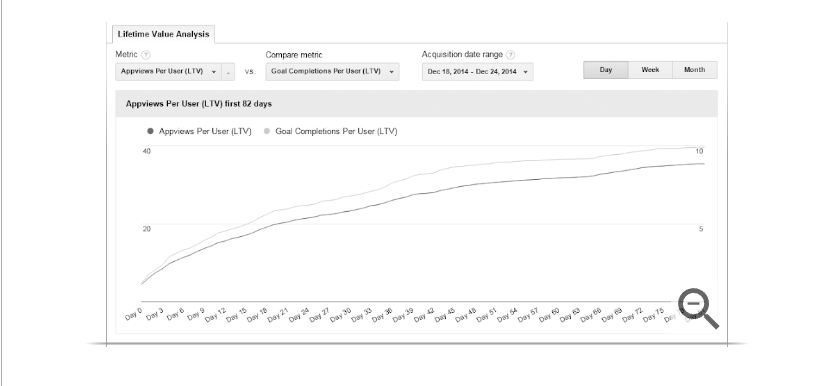Click the Day 63 axis label
Viewport: 832px width, 386px height.
pyautogui.click(x=570, y=315)
